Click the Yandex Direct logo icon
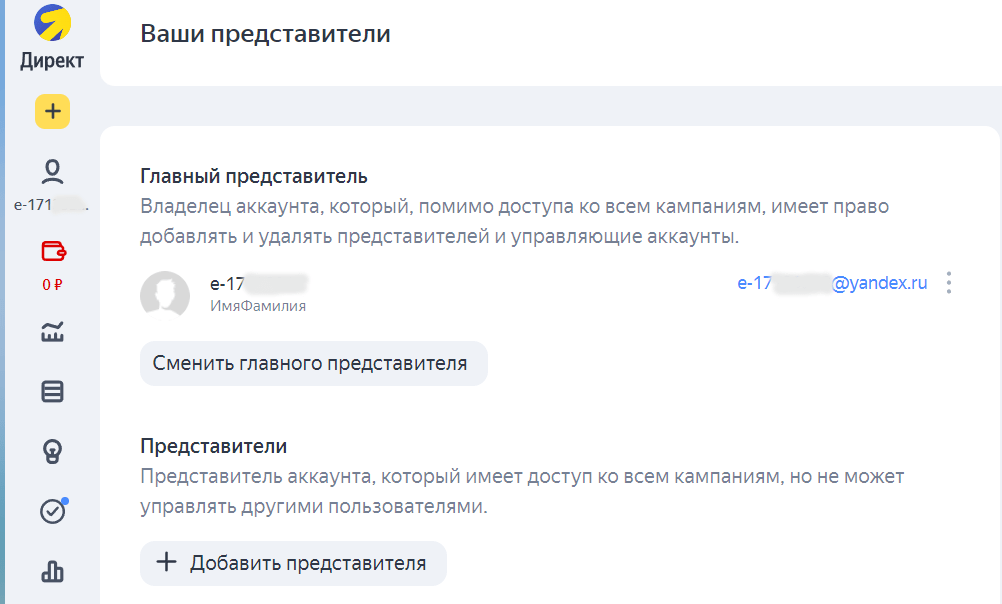The image size is (1002, 604). 52,24
